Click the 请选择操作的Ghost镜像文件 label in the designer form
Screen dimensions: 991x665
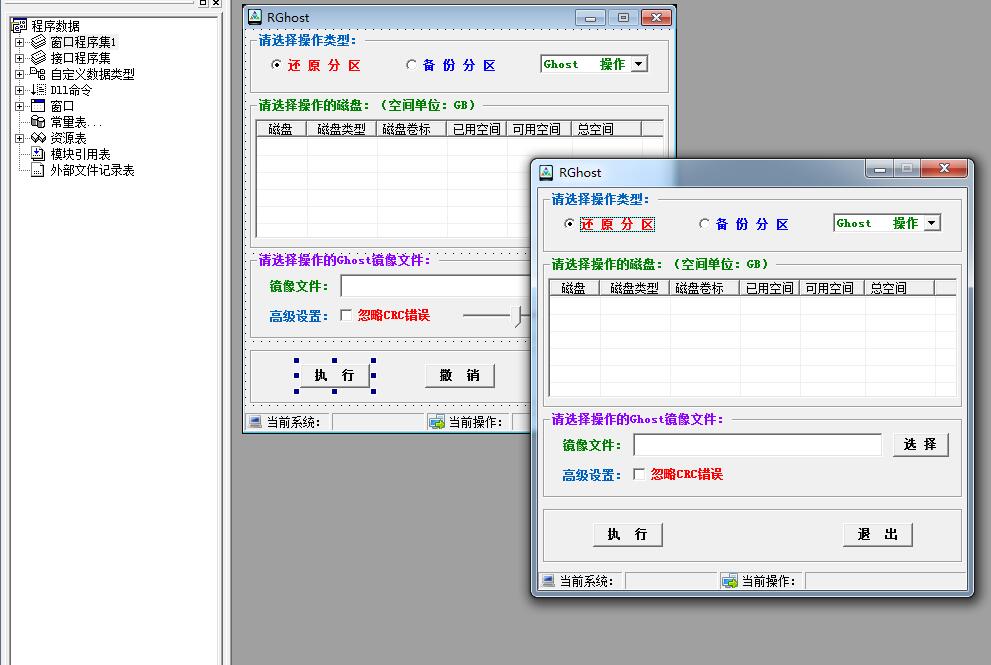pyautogui.click(x=344, y=260)
